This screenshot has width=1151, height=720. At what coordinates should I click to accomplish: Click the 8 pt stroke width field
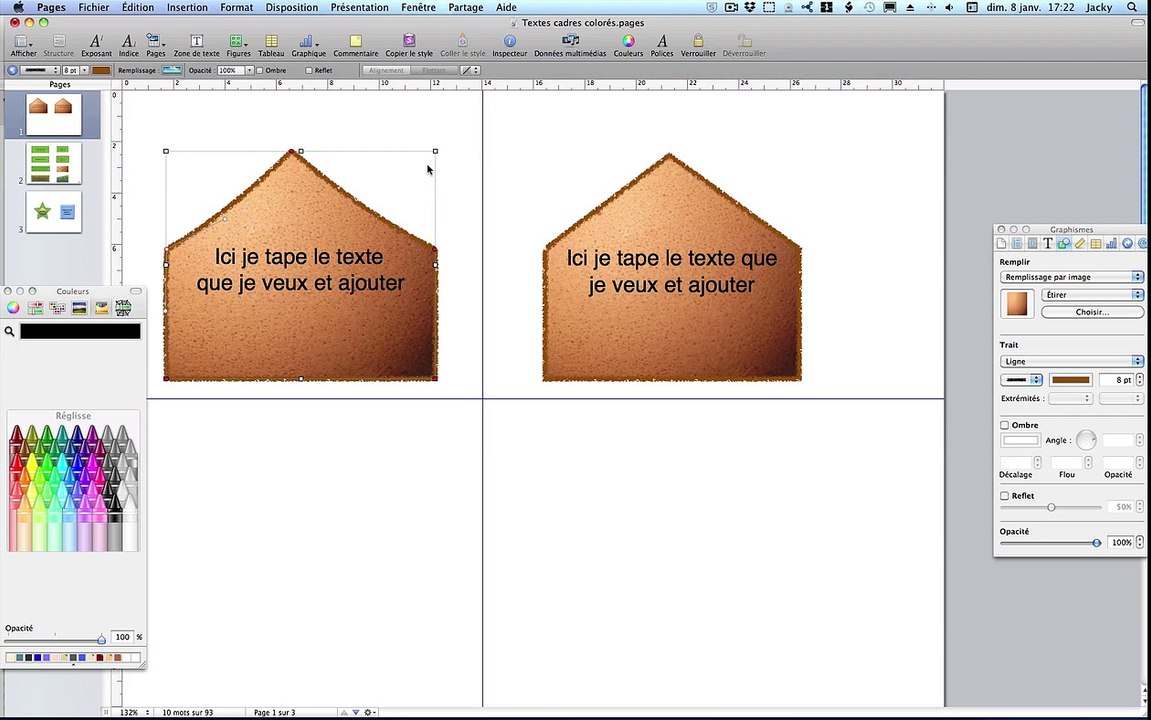coord(1116,379)
